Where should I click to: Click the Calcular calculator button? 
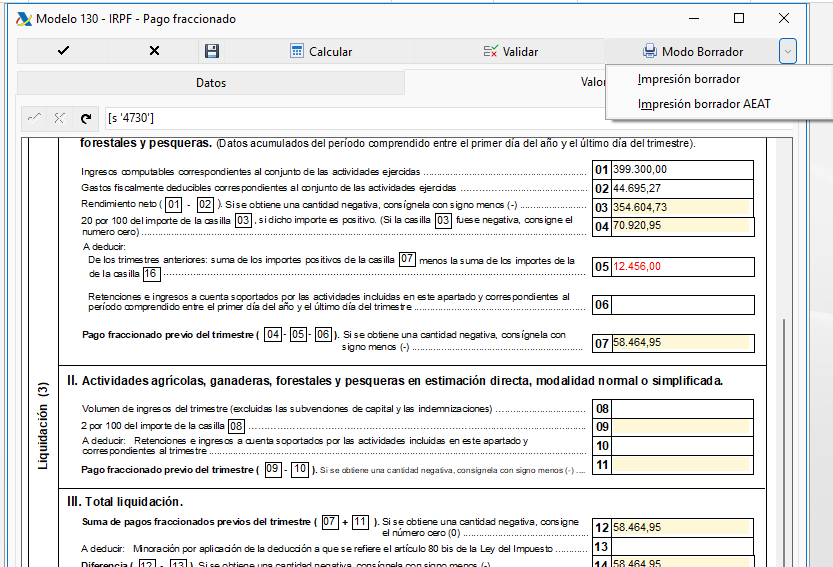pyautogui.click(x=321, y=52)
